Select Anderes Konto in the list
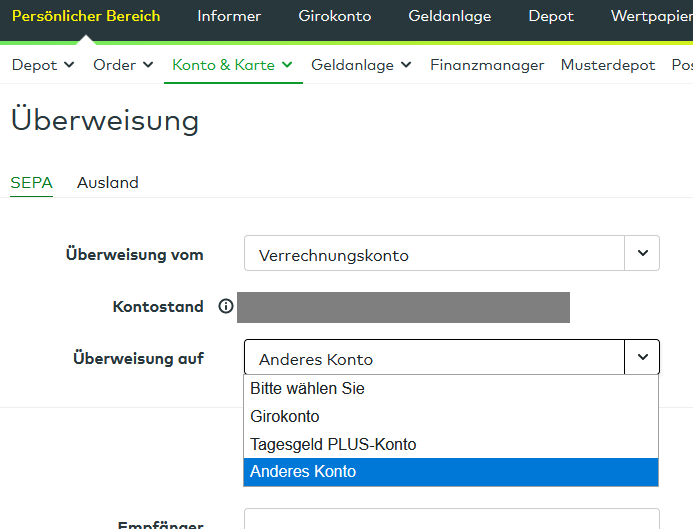693x529 pixels. [x=303, y=472]
